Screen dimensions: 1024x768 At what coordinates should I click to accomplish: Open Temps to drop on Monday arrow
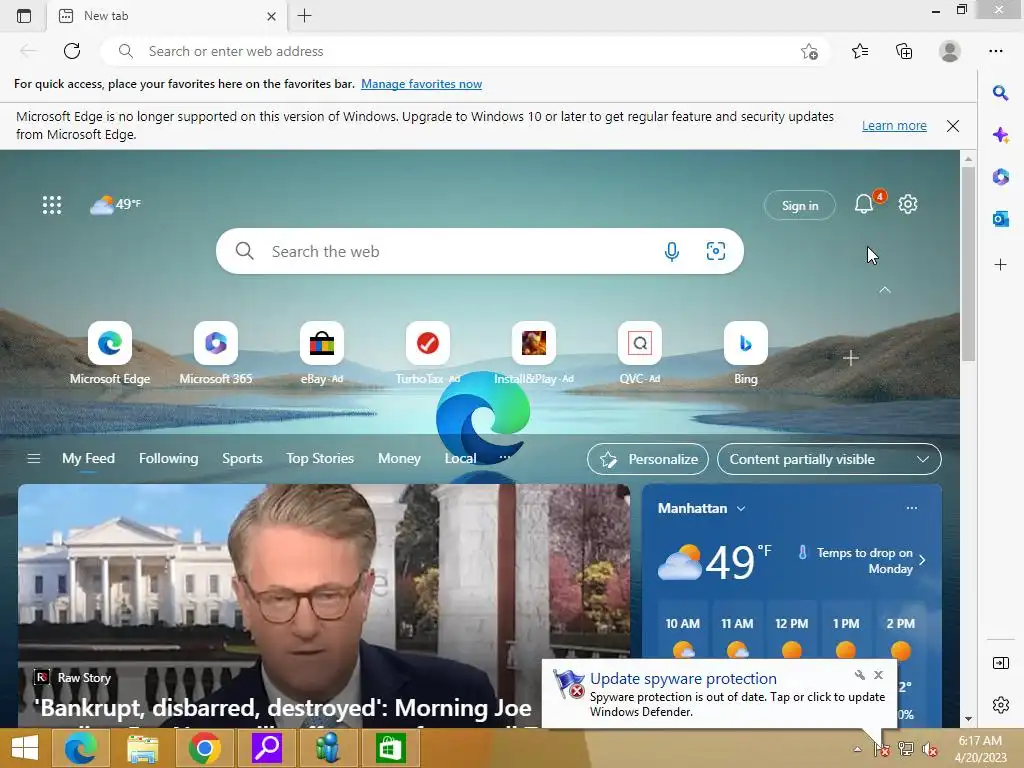[922, 560]
